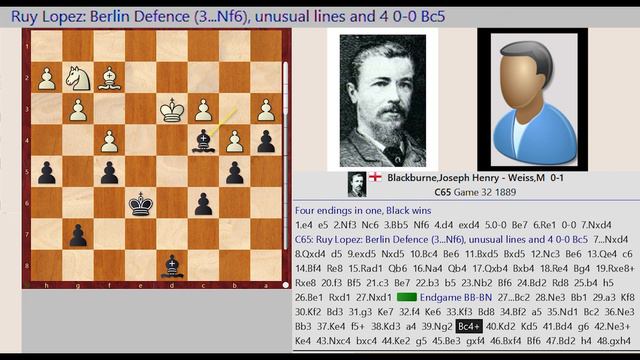Viewport: 640px width, 360px height.
Task: Go to move 19.Rxe8+
Action: pos(615,269)
